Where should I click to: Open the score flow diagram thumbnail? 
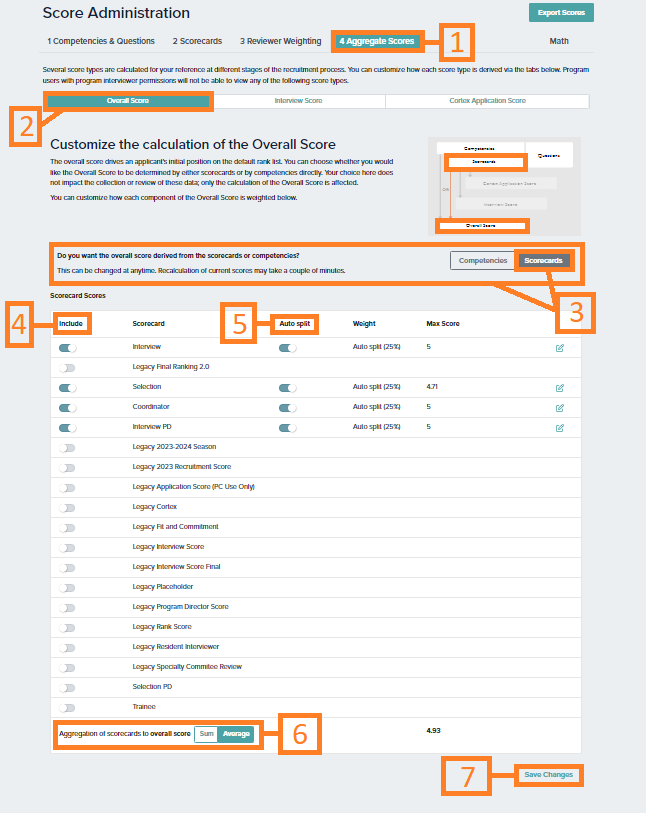504,186
